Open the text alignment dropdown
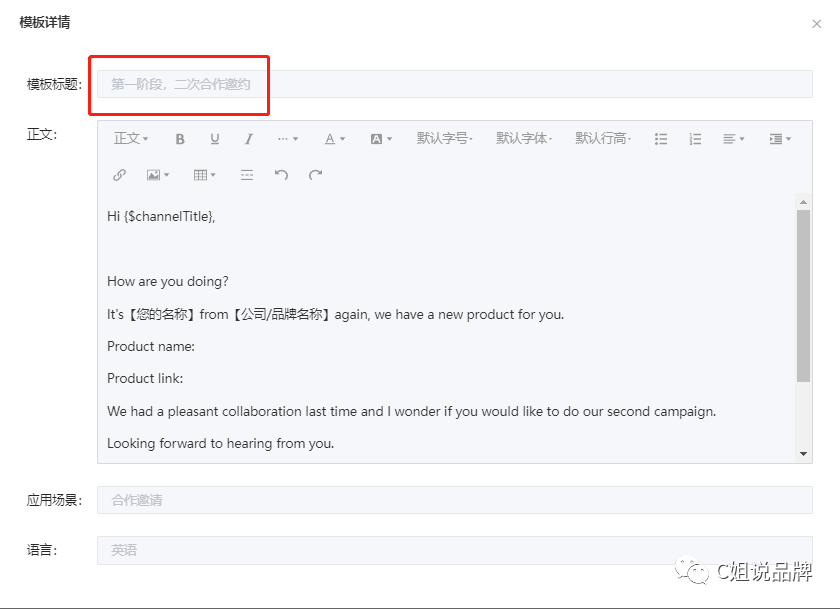 [733, 139]
